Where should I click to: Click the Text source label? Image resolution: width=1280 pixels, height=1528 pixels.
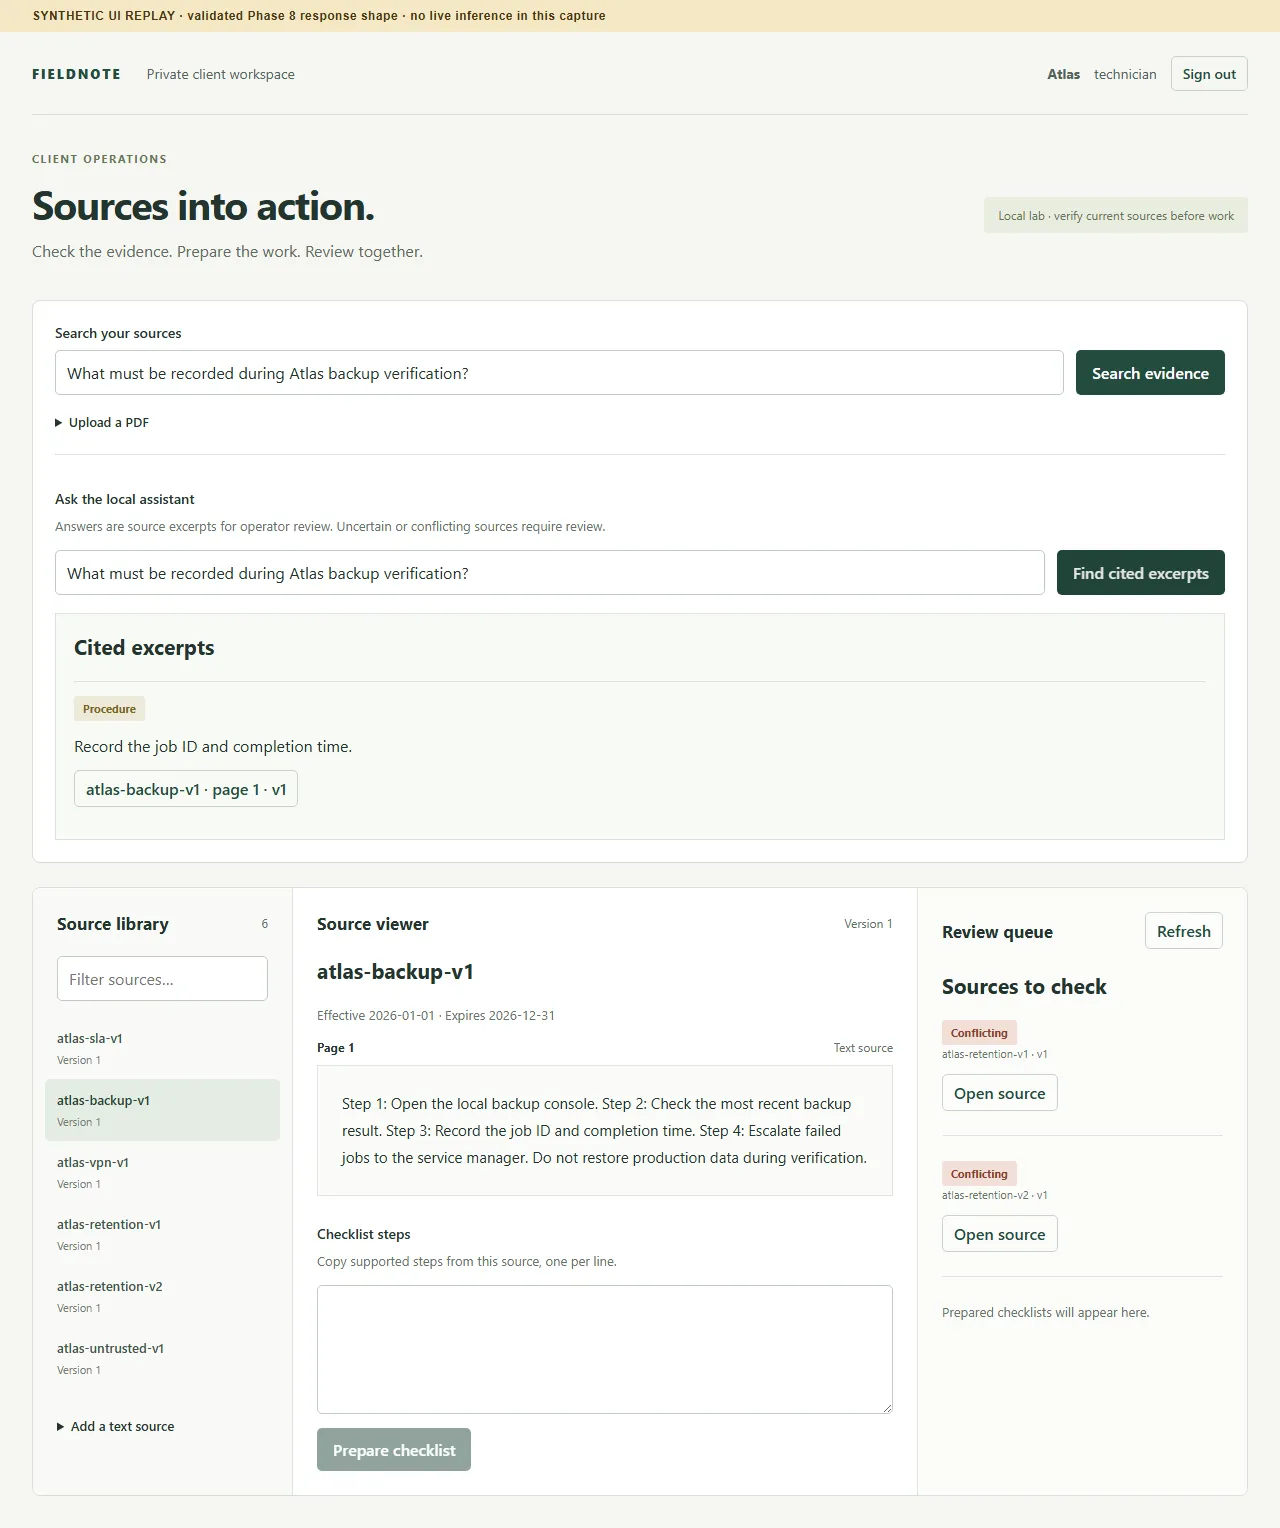click(863, 1048)
